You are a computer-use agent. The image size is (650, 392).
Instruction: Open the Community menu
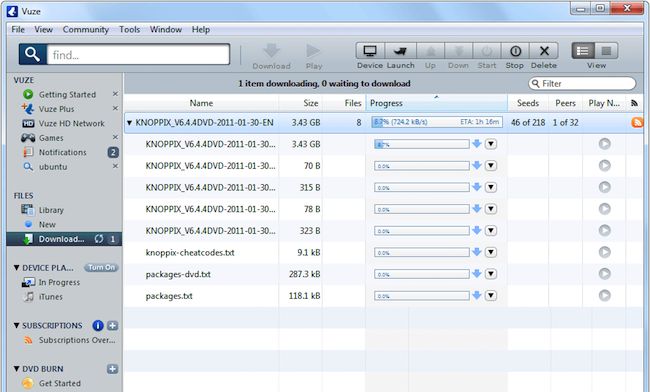pos(85,29)
